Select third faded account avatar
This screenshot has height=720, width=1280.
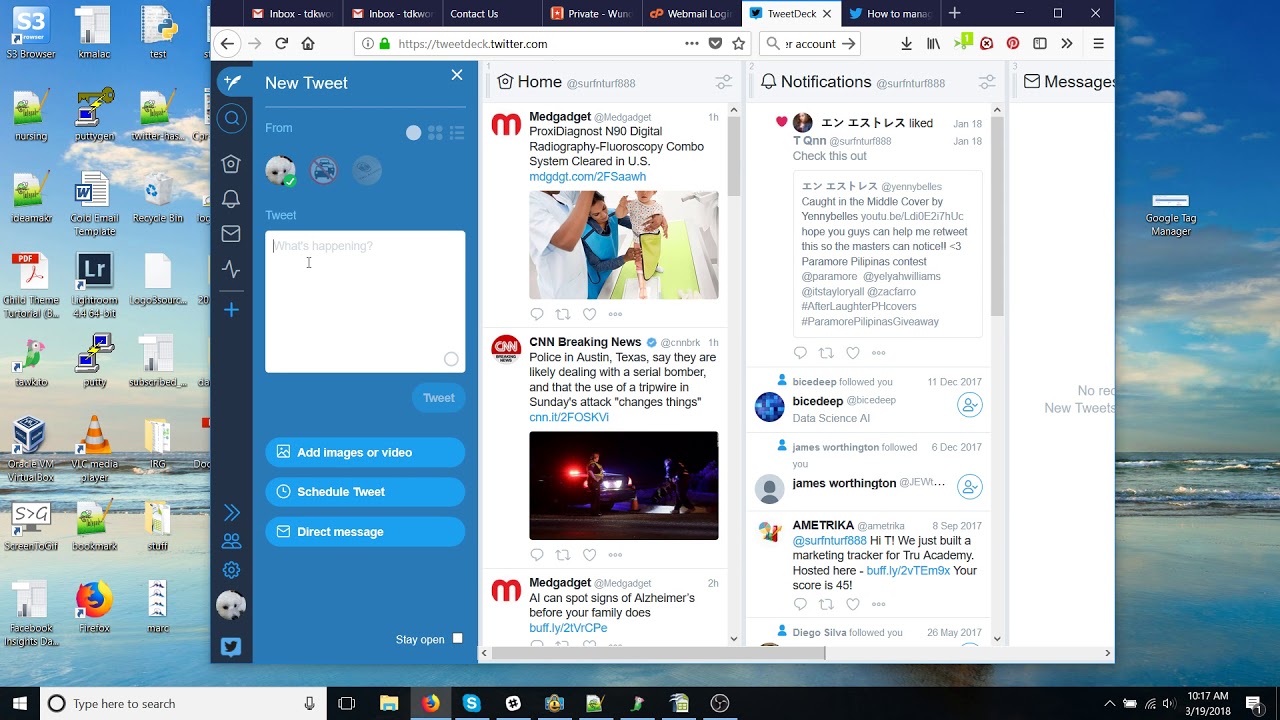(x=367, y=170)
